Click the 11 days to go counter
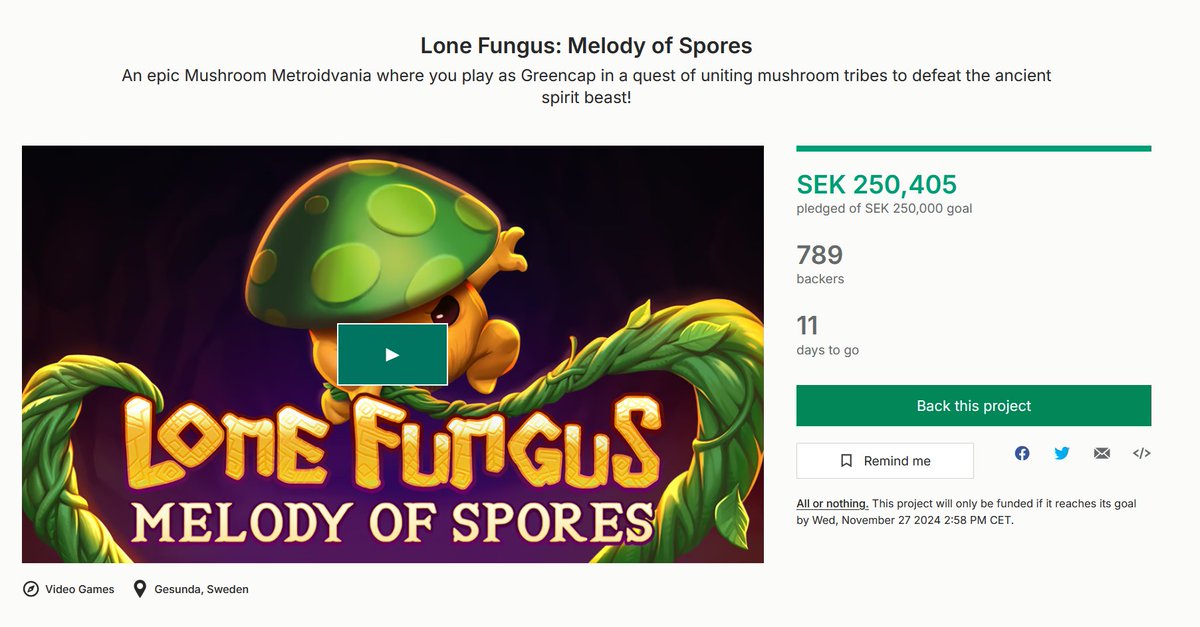 point(808,326)
